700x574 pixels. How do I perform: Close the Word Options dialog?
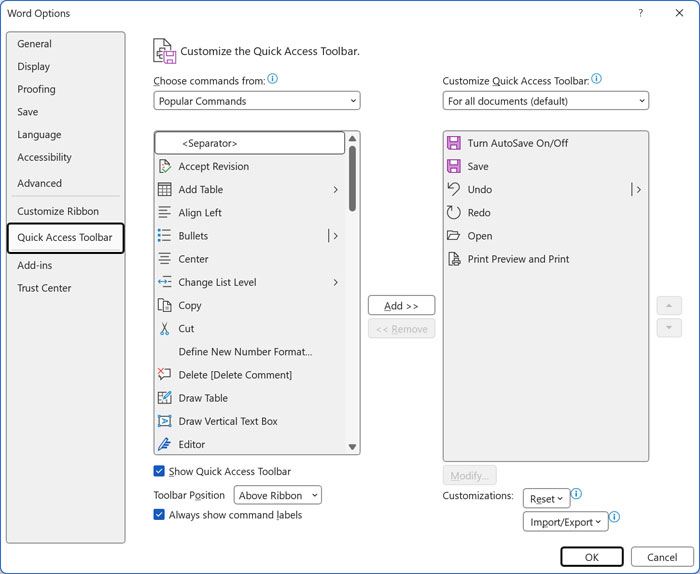pyautogui.click(x=679, y=13)
